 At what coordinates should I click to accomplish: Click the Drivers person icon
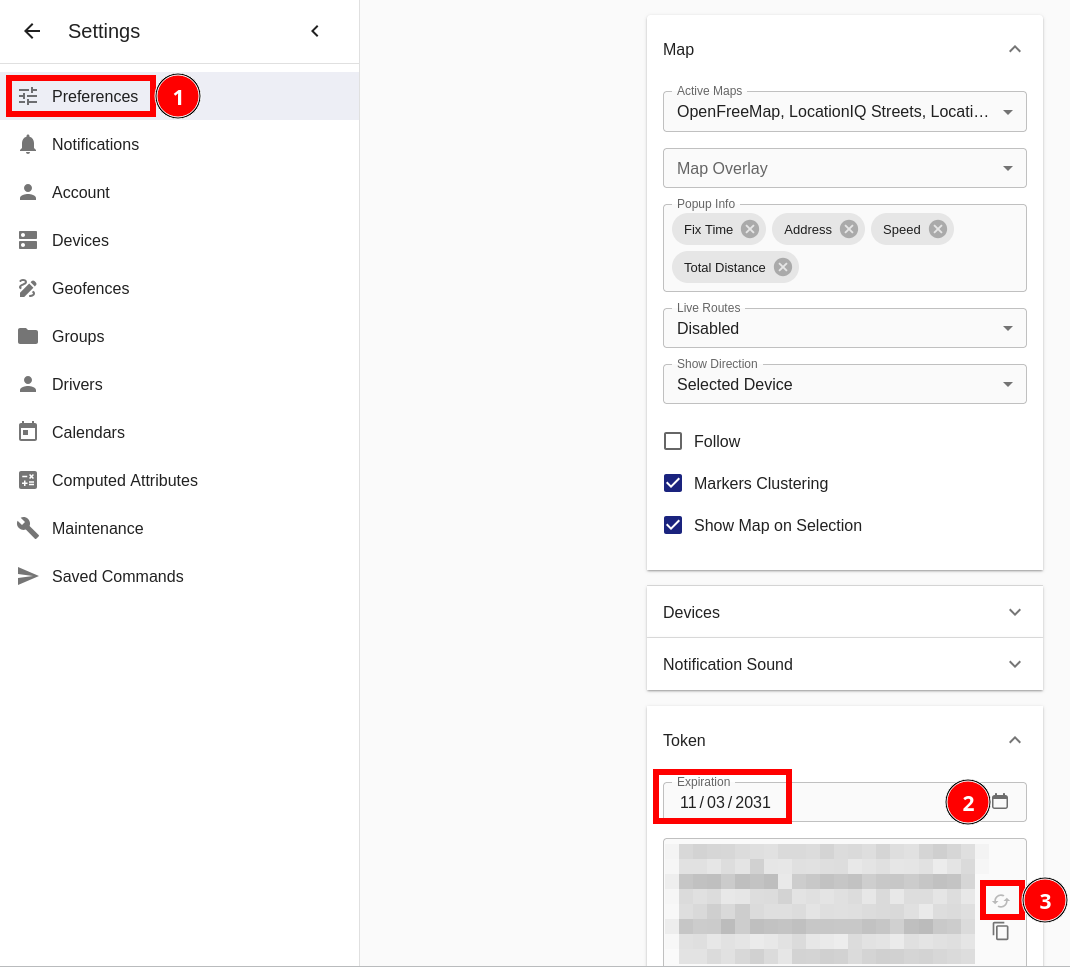tap(28, 384)
